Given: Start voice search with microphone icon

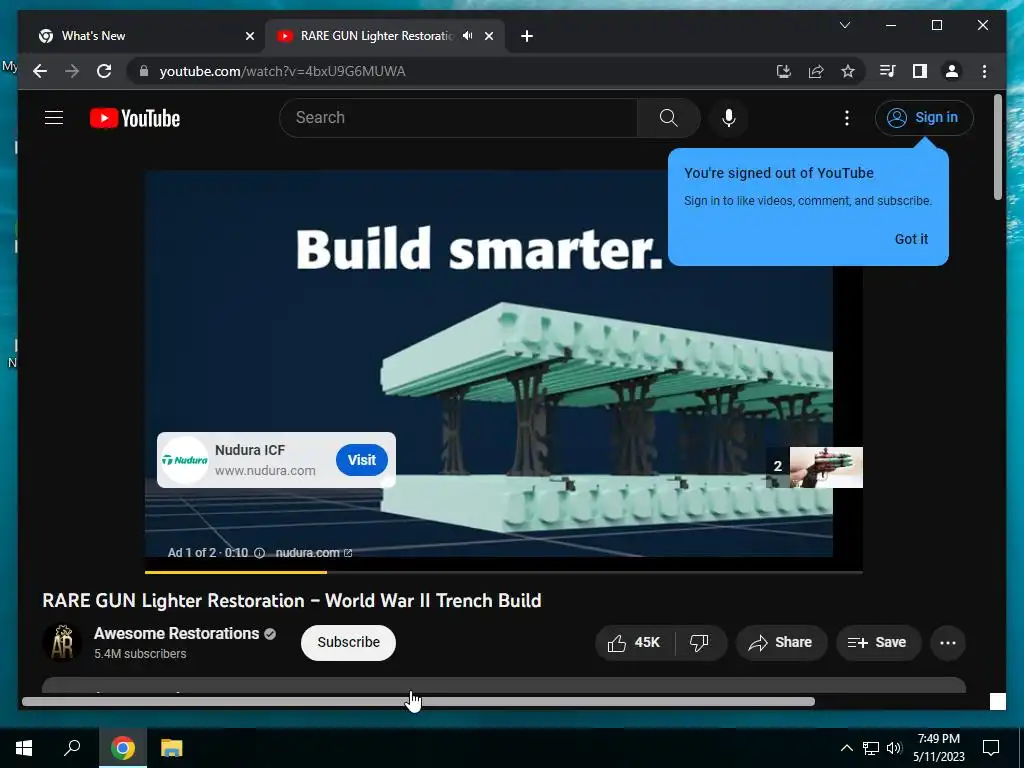Looking at the screenshot, I should 729,118.
